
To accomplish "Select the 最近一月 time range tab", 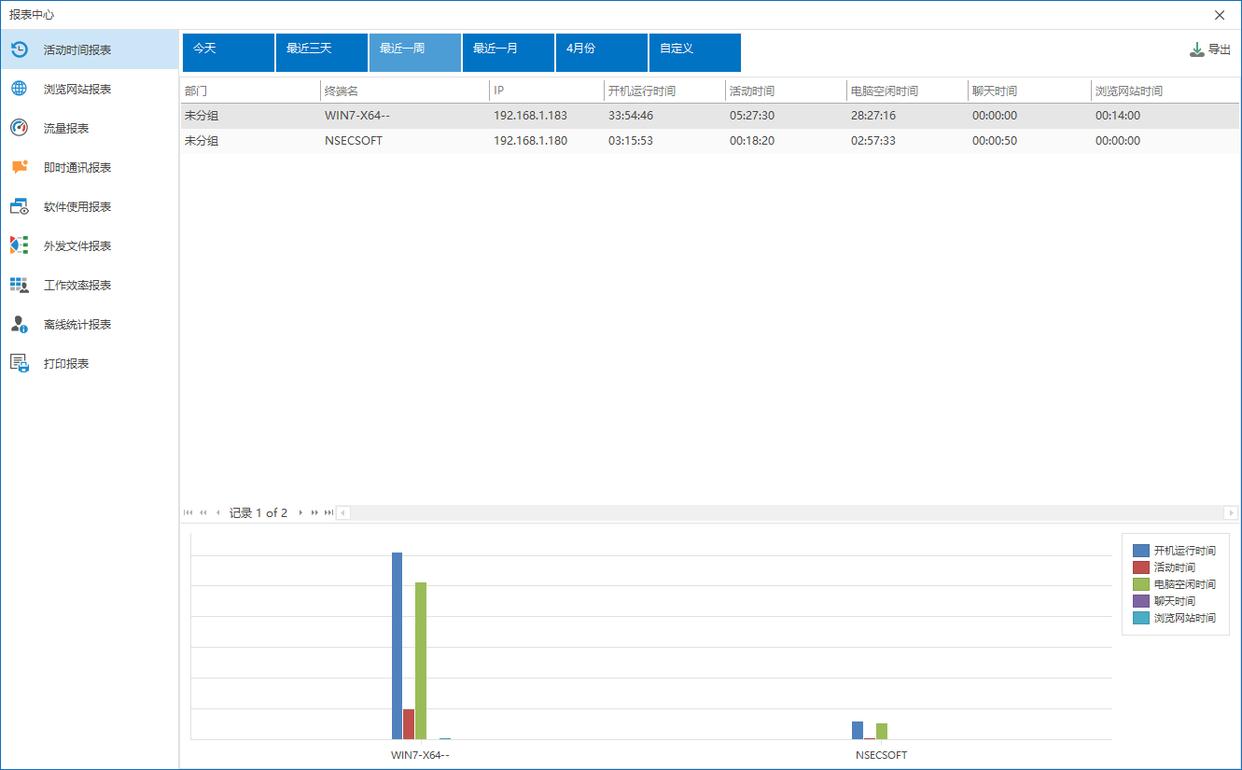I will (x=508, y=53).
